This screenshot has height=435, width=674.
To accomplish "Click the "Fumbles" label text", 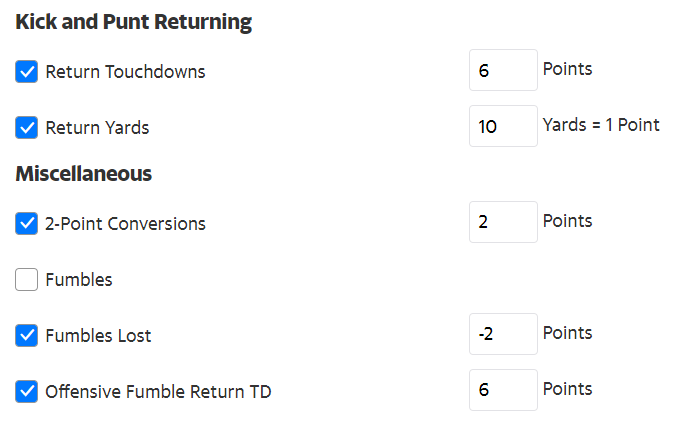I will point(79,280).
